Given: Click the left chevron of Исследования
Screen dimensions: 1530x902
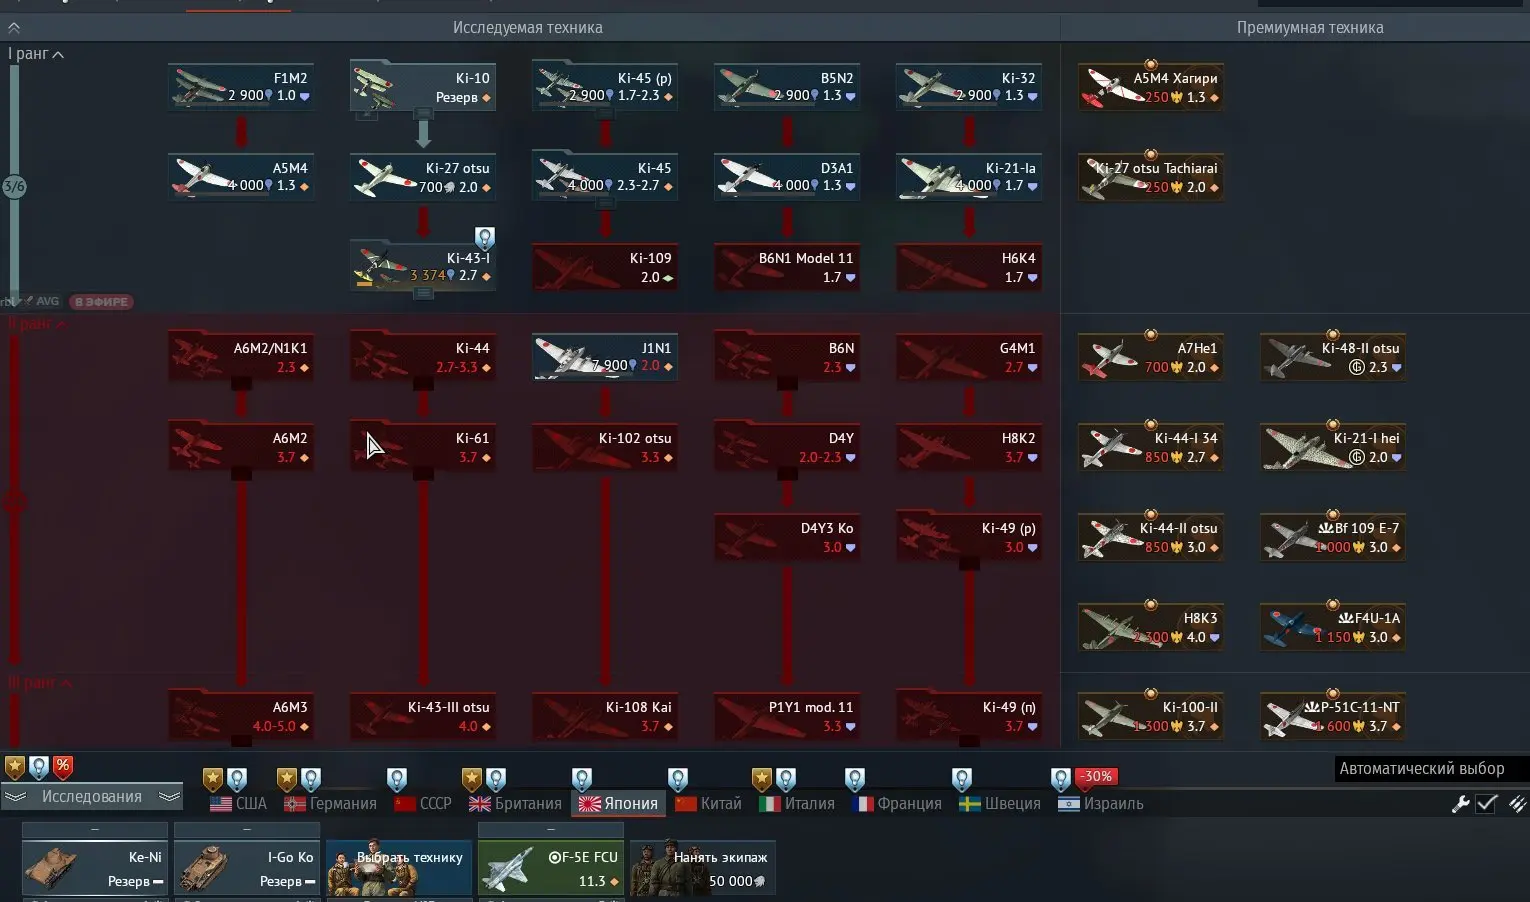Looking at the screenshot, I should [x=15, y=797].
